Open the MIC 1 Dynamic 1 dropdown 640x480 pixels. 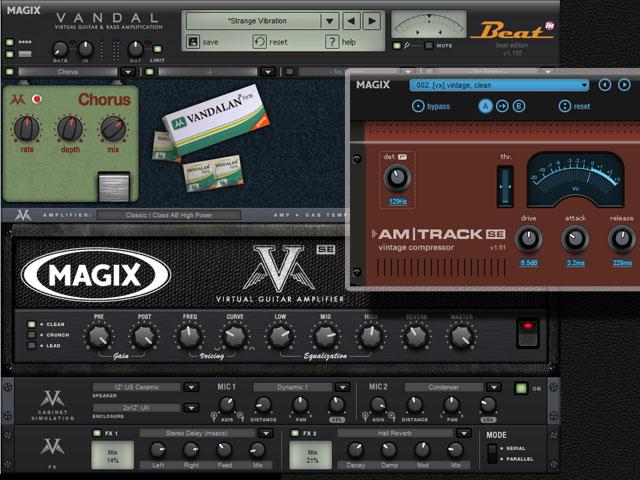point(342,387)
